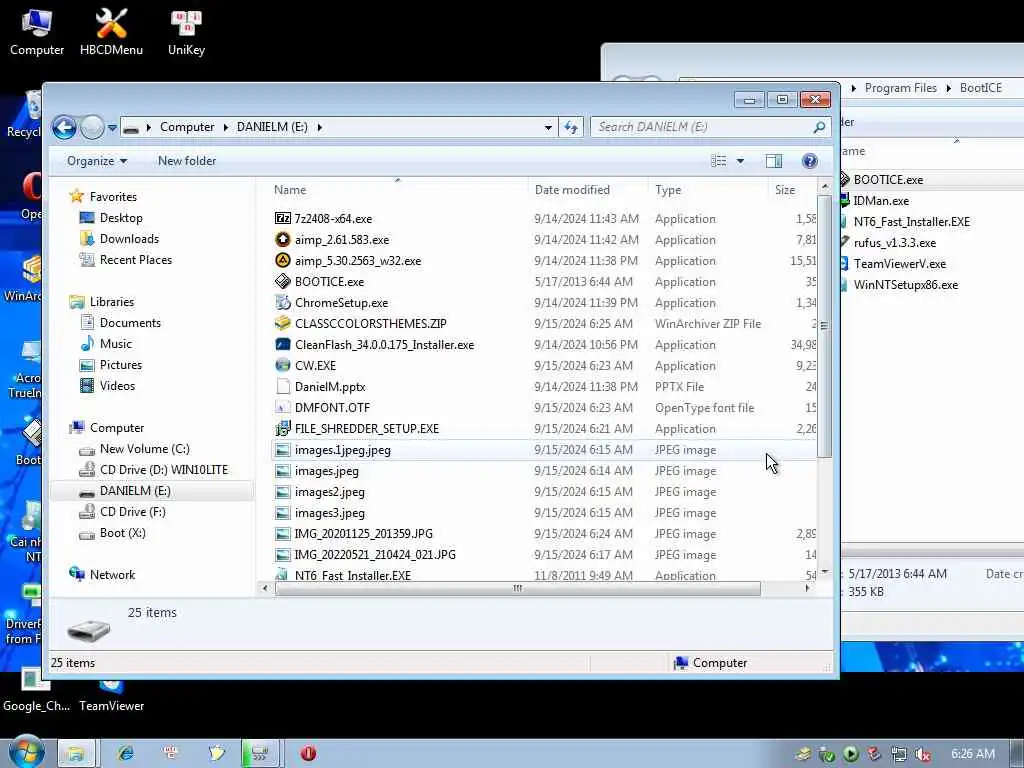Toggle the preview pane button
1024x768 pixels.
(x=774, y=161)
